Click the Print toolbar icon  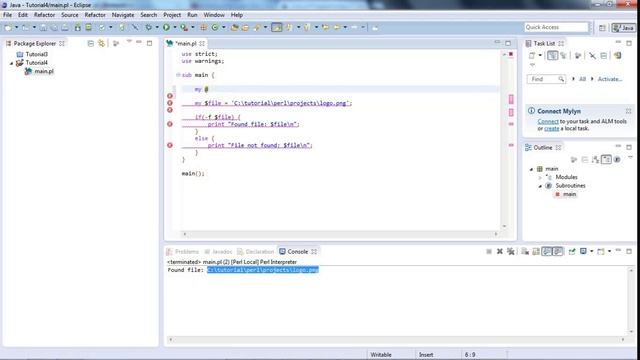click(x=65, y=27)
